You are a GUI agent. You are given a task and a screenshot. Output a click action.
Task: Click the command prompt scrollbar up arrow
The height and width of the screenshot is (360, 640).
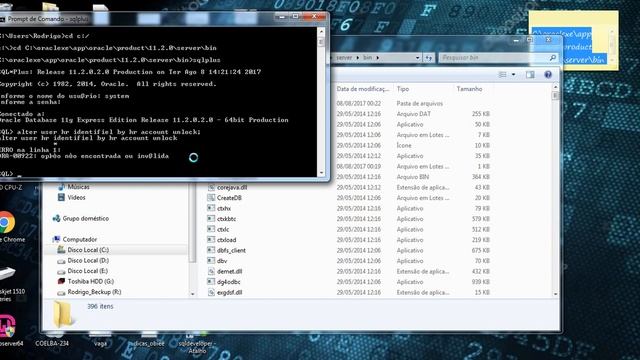coord(321,31)
